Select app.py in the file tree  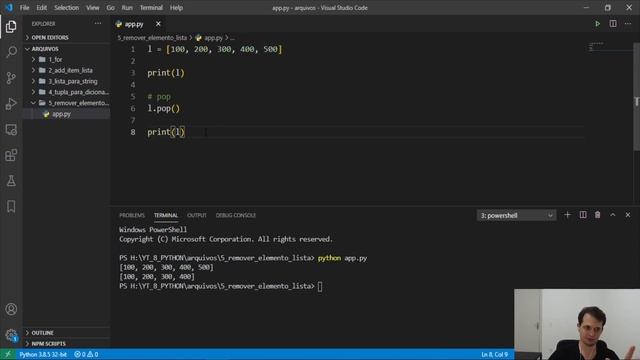67,114
